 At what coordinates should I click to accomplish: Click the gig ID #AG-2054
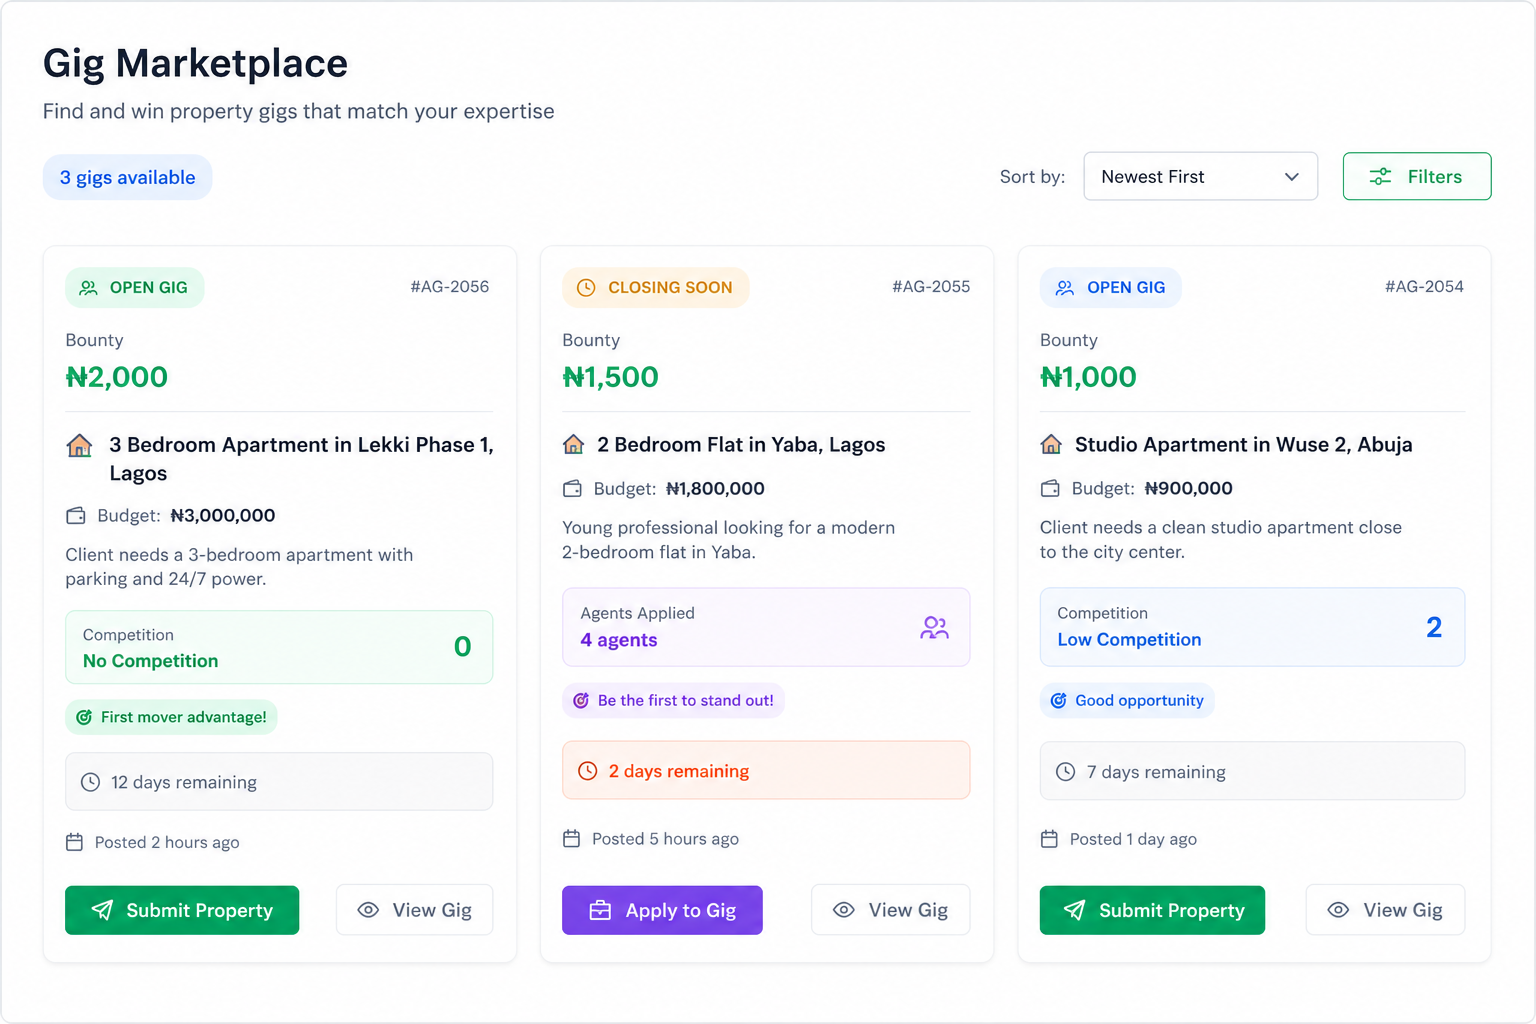[x=1424, y=287]
